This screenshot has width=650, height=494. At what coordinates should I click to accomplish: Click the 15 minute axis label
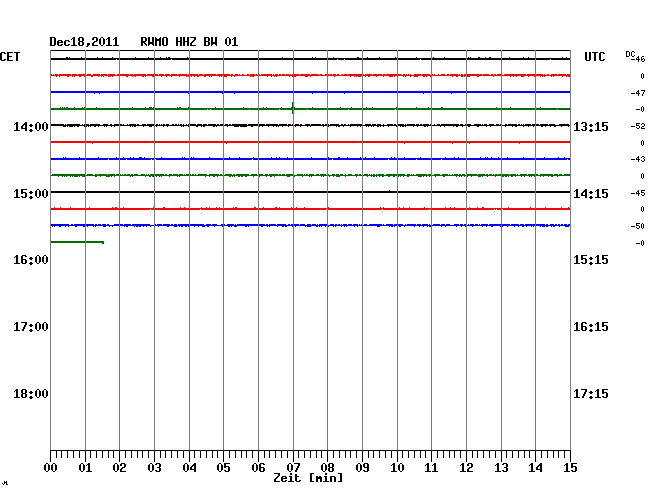click(x=570, y=467)
